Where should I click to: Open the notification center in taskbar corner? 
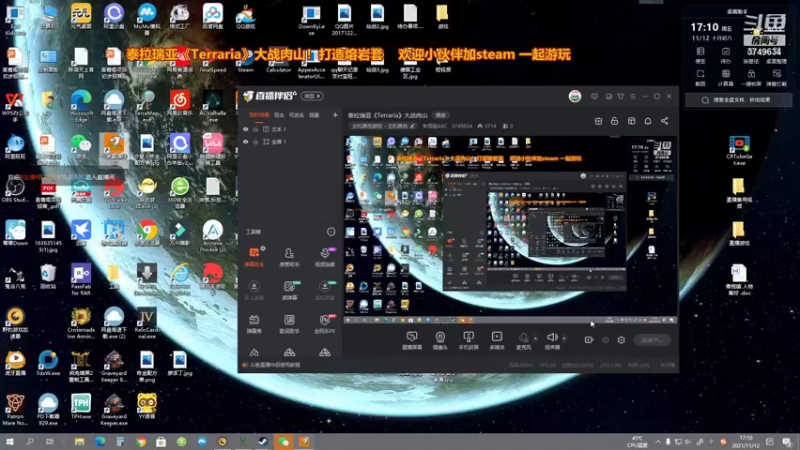786,442
